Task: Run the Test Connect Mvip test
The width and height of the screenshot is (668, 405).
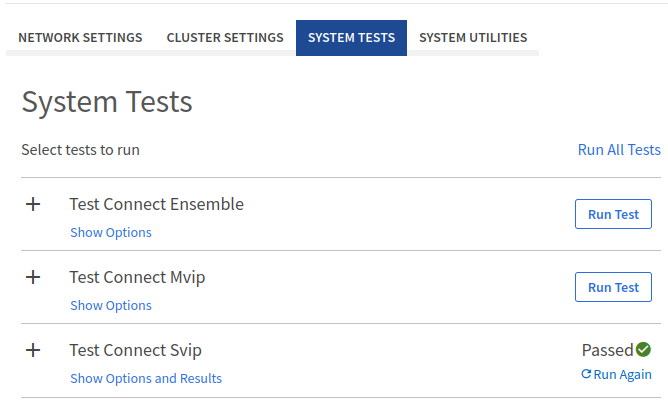Action: (x=613, y=287)
